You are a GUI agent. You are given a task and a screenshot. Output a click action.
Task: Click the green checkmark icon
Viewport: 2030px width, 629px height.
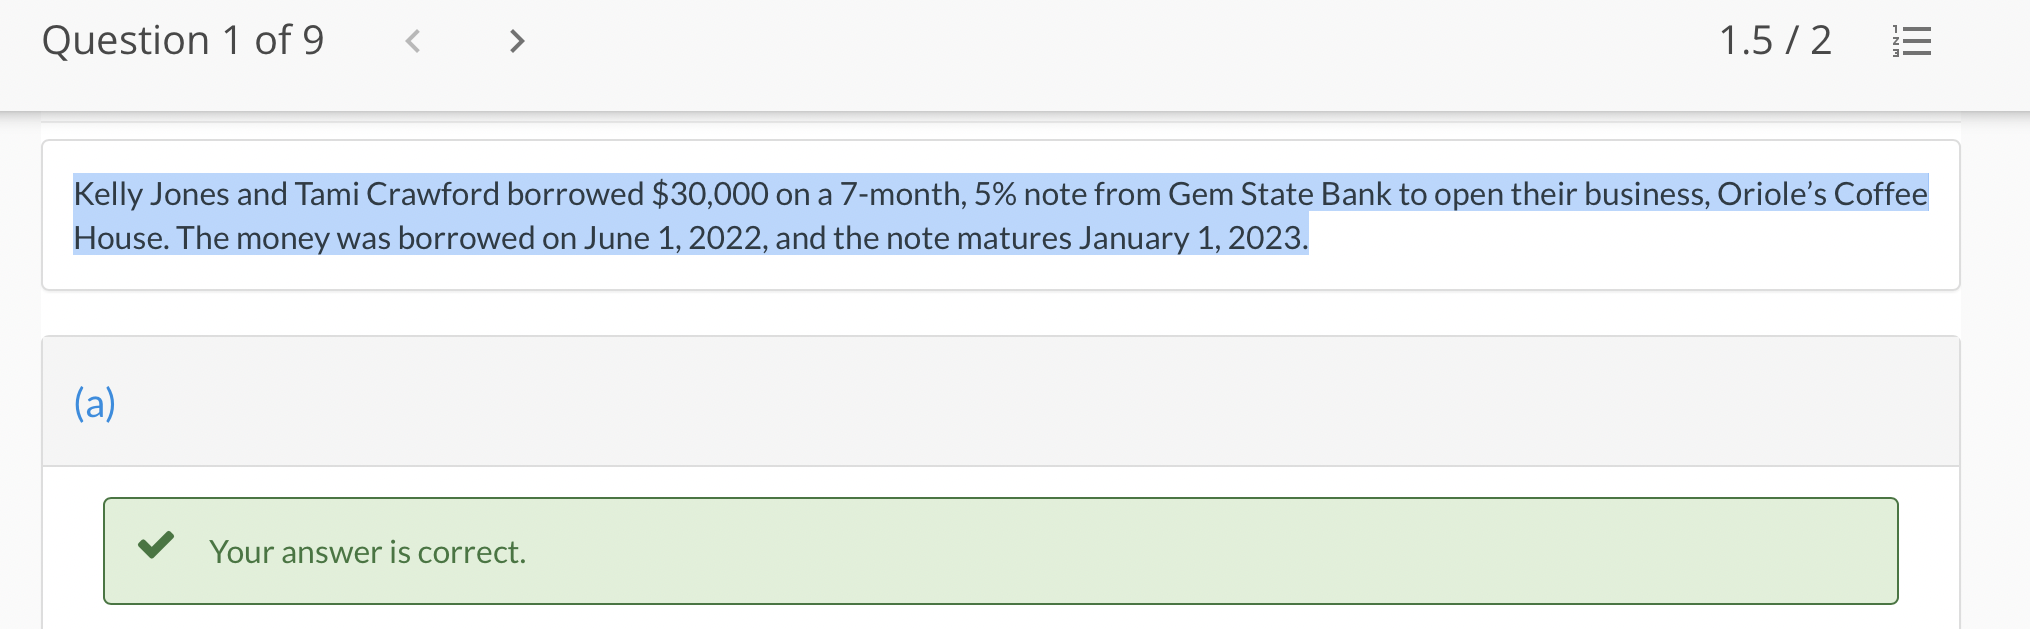click(x=157, y=546)
